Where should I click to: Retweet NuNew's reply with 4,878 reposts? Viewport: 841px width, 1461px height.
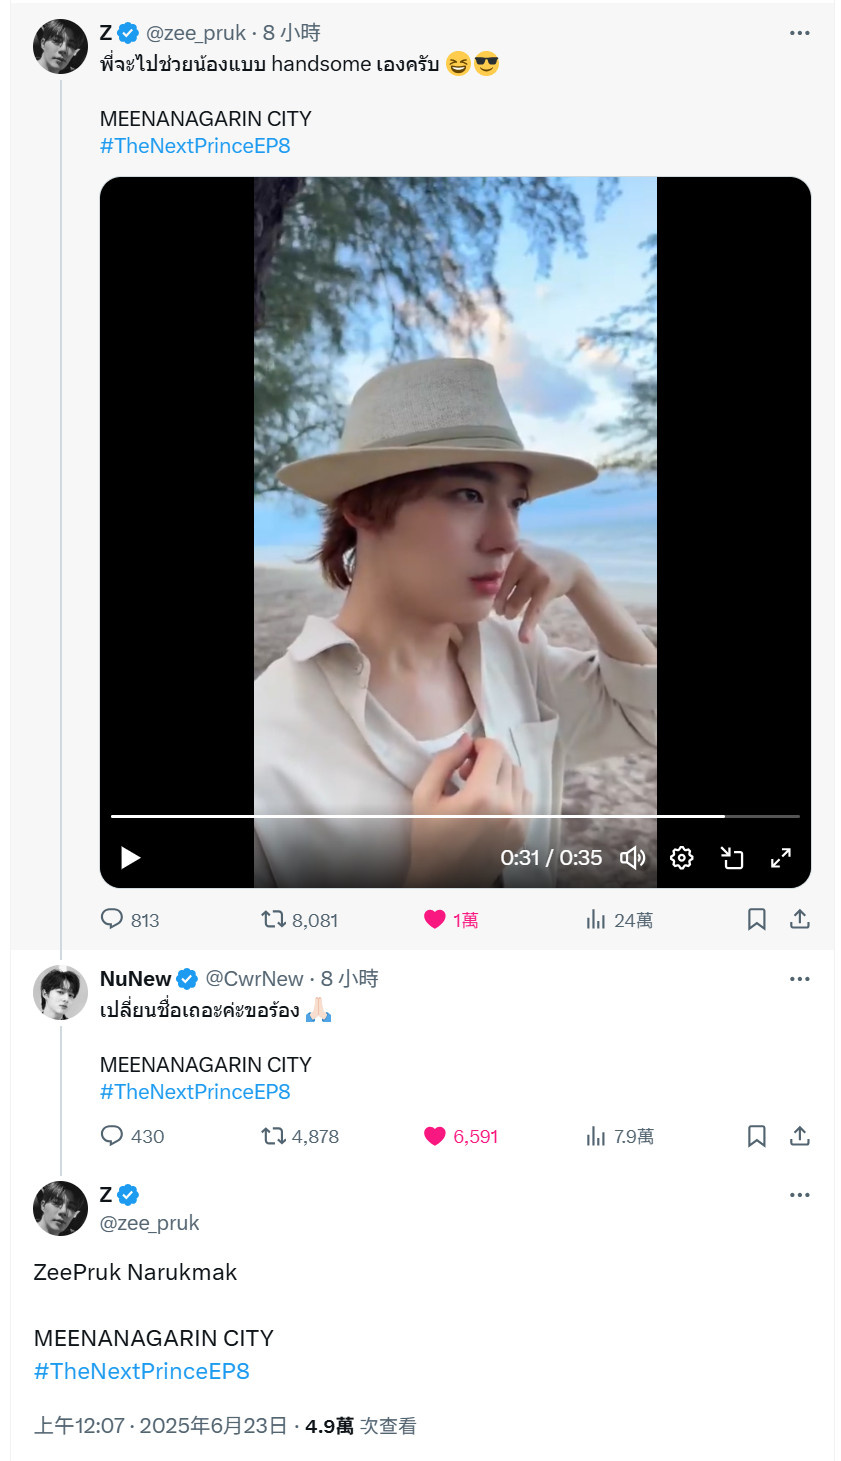(299, 1136)
